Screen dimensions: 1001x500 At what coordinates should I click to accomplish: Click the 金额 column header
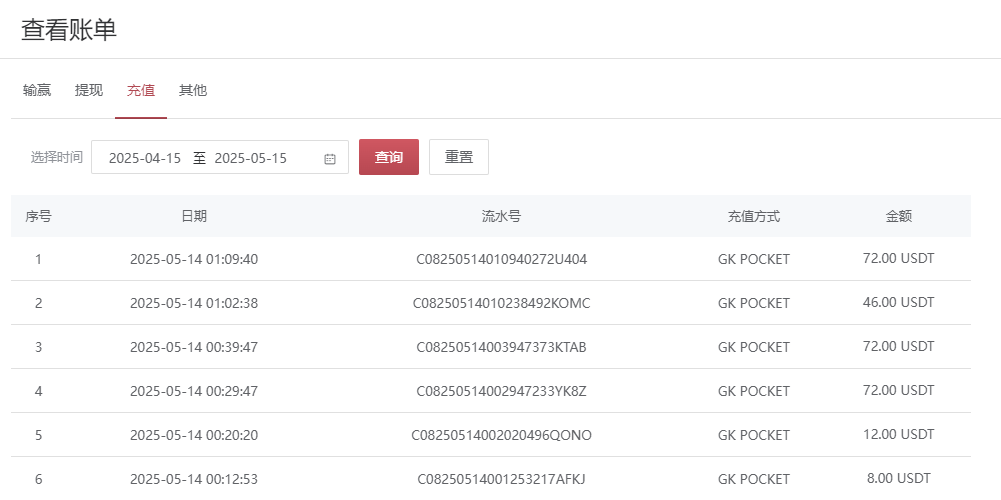tap(898, 216)
